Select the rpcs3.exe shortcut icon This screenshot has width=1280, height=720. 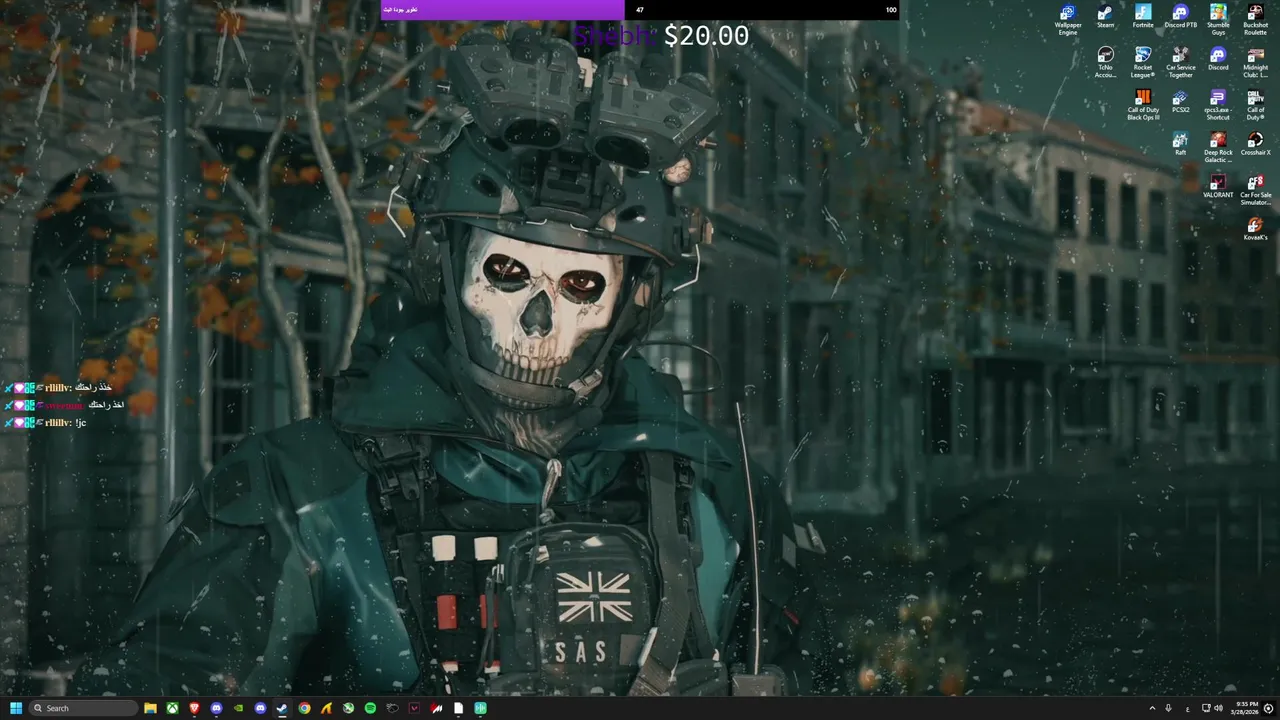tap(1218, 105)
